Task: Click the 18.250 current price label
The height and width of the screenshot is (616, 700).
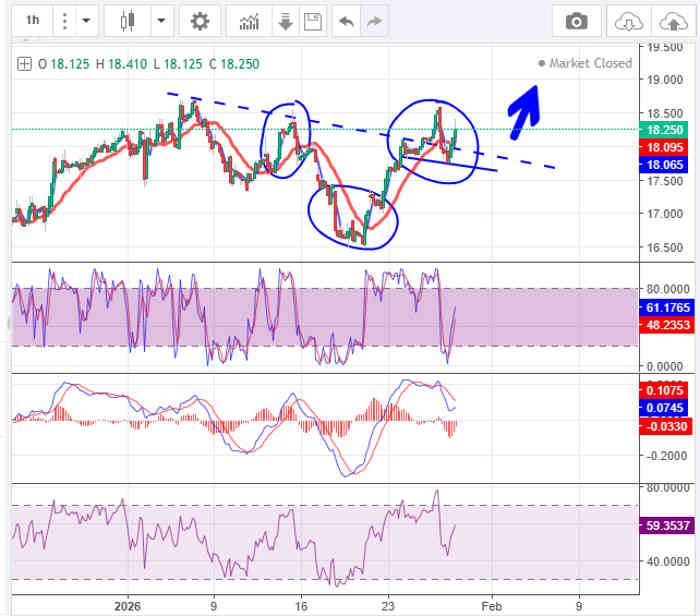Action: 664,130
